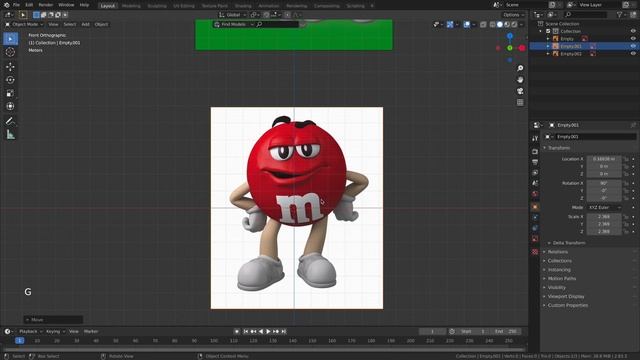Expand the Instancing panel
The height and width of the screenshot is (360, 640).
pos(559,270)
